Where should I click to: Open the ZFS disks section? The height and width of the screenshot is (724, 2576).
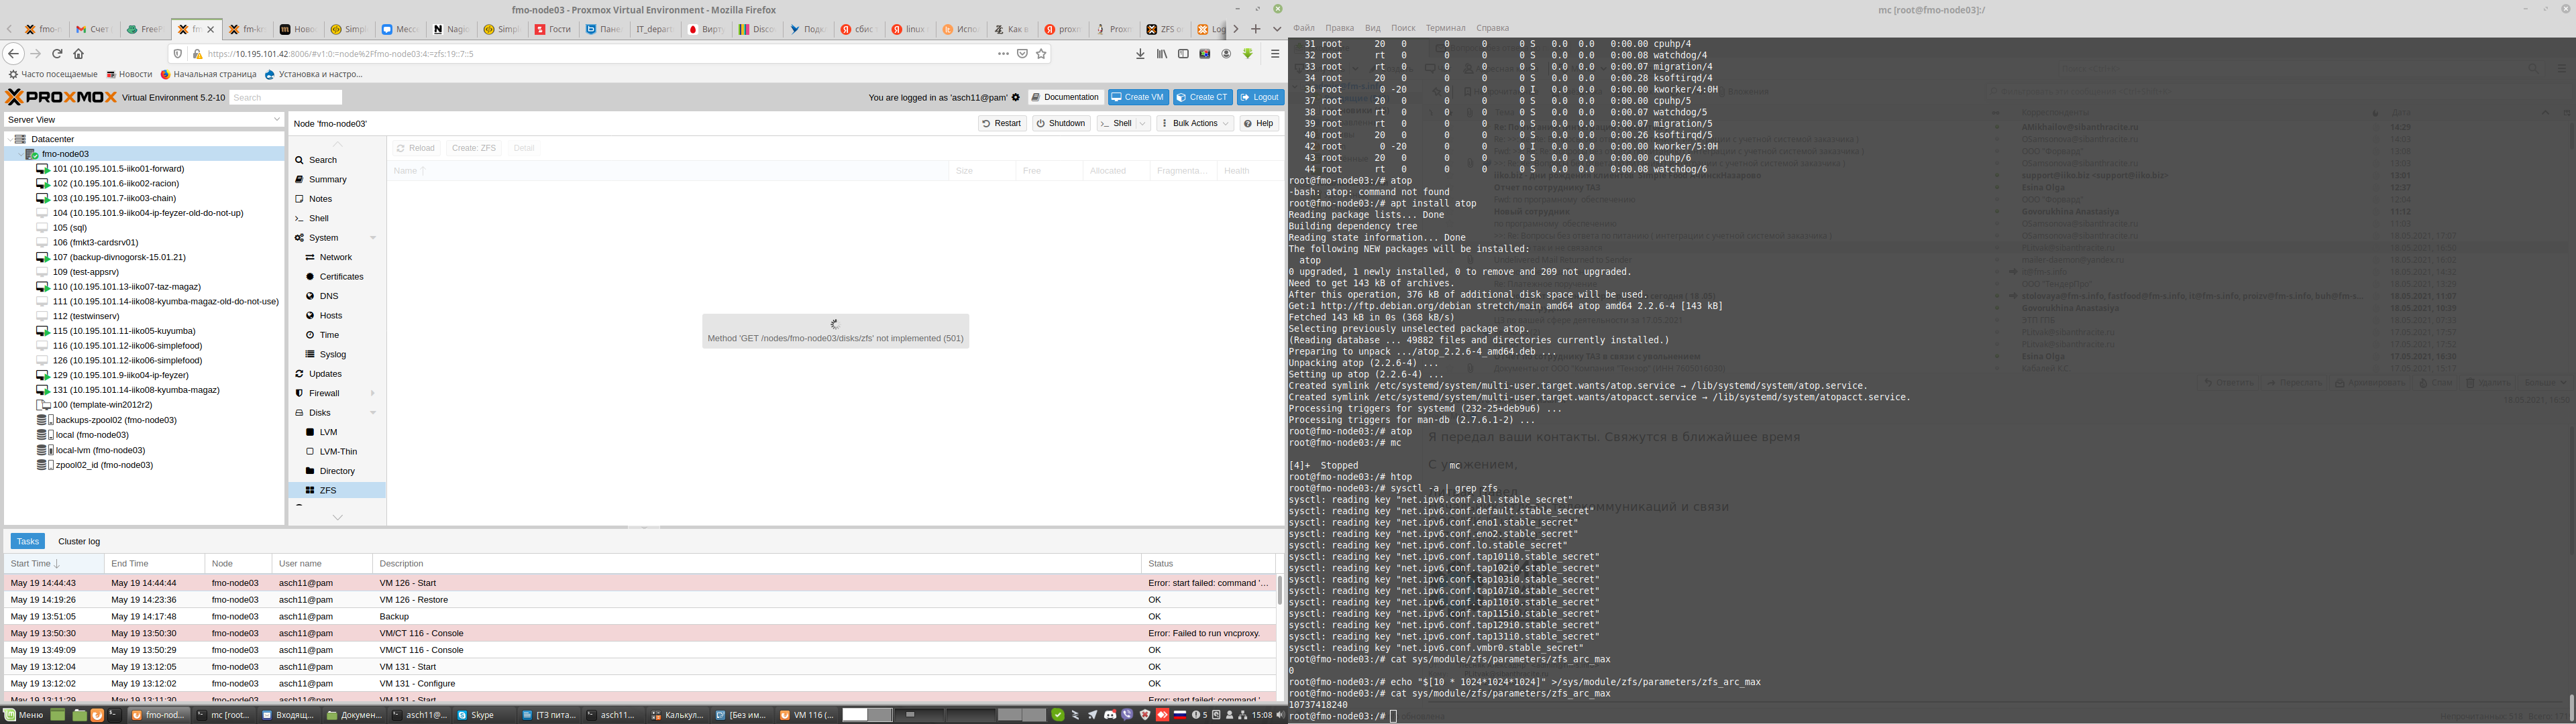coord(328,490)
